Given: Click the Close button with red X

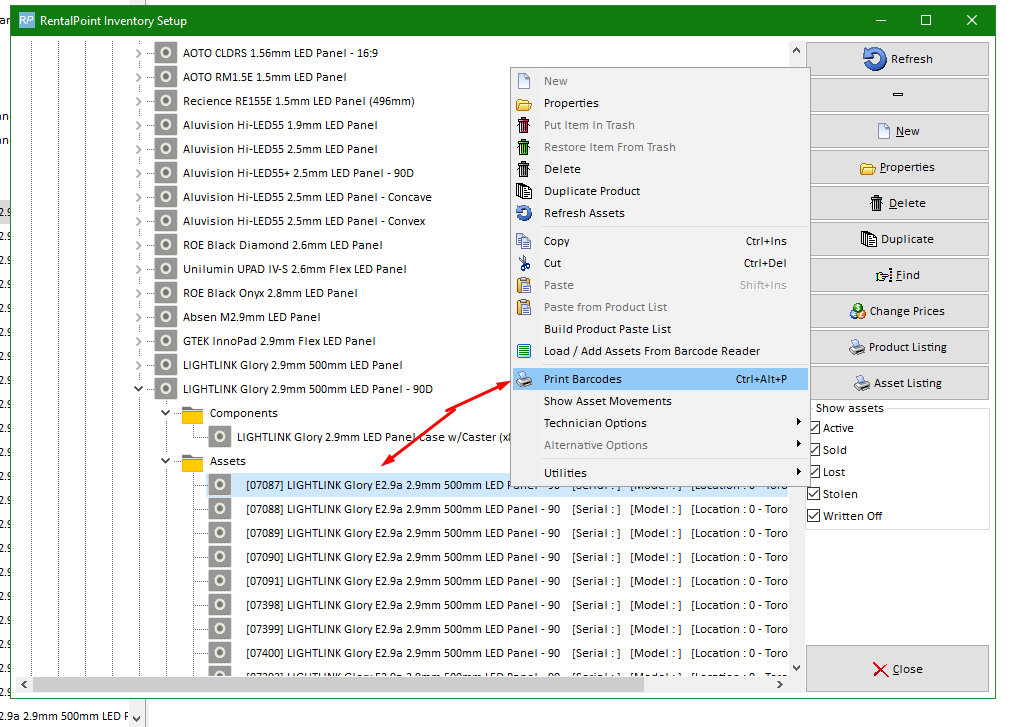Looking at the screenshot, I should point(897,669).
